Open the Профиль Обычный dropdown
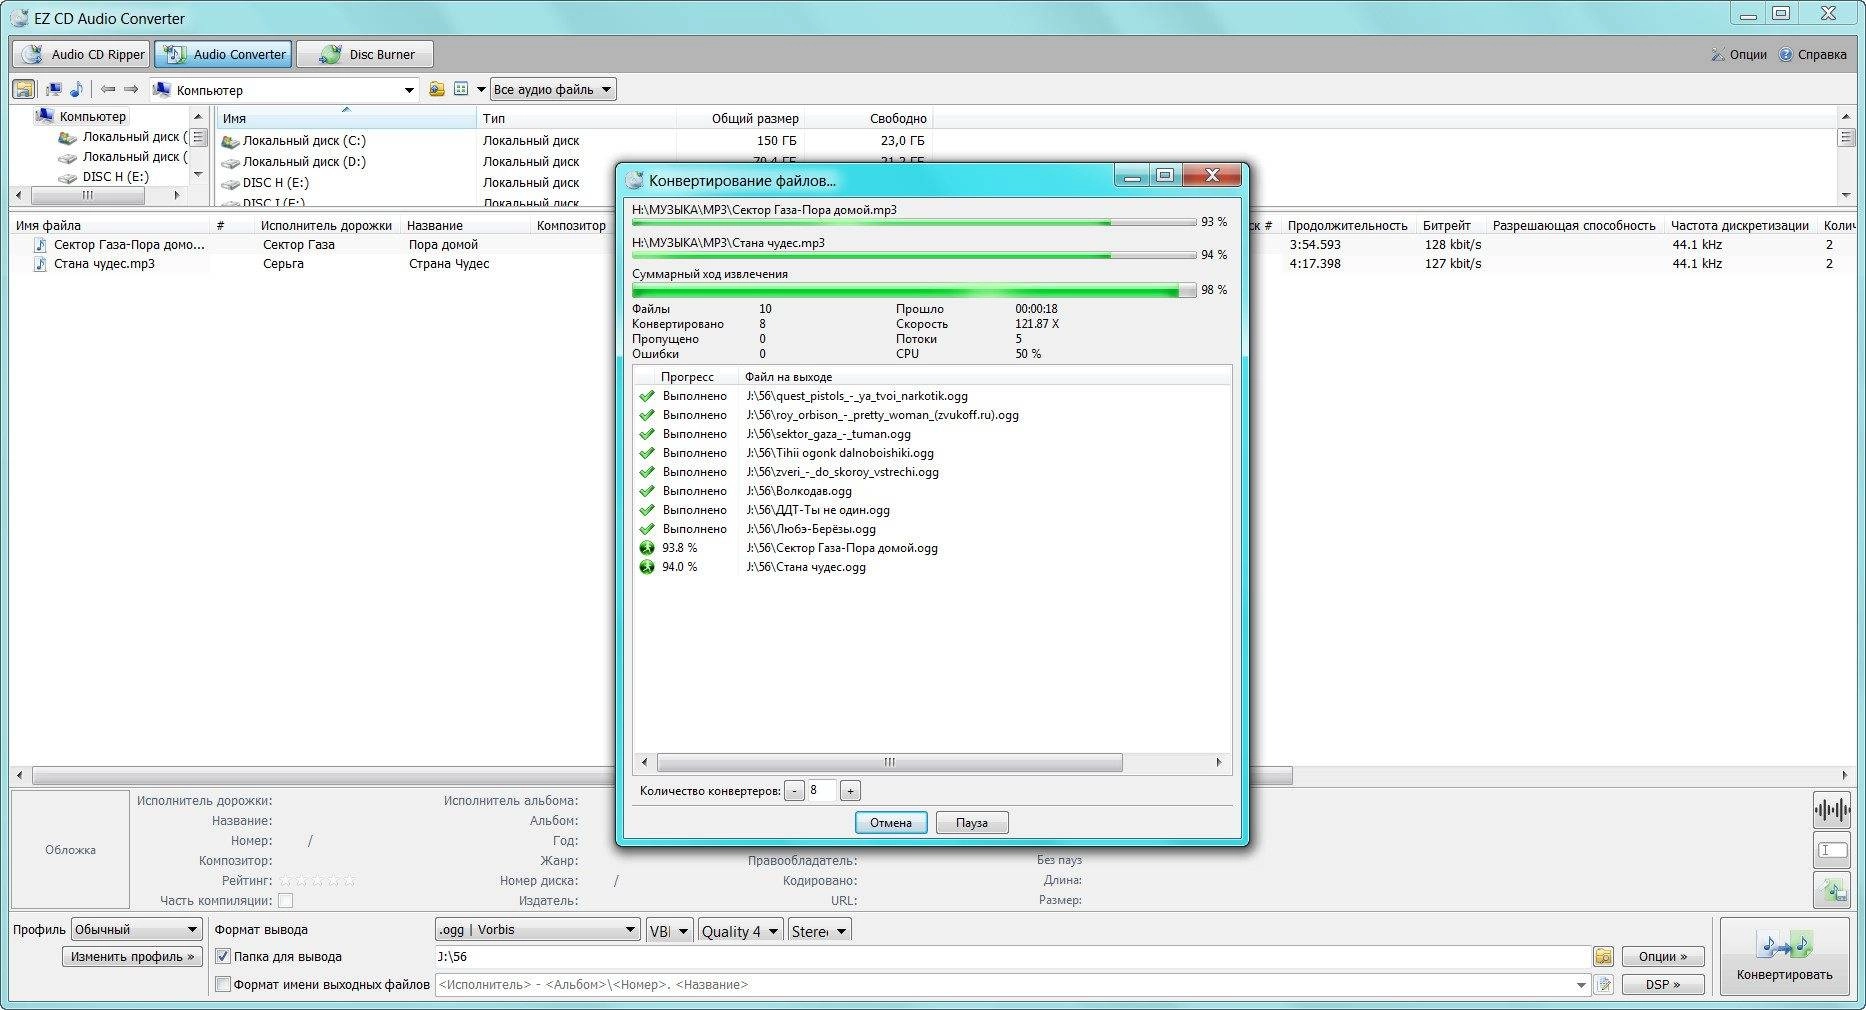 pyautogui.click(x=137, y=930)
